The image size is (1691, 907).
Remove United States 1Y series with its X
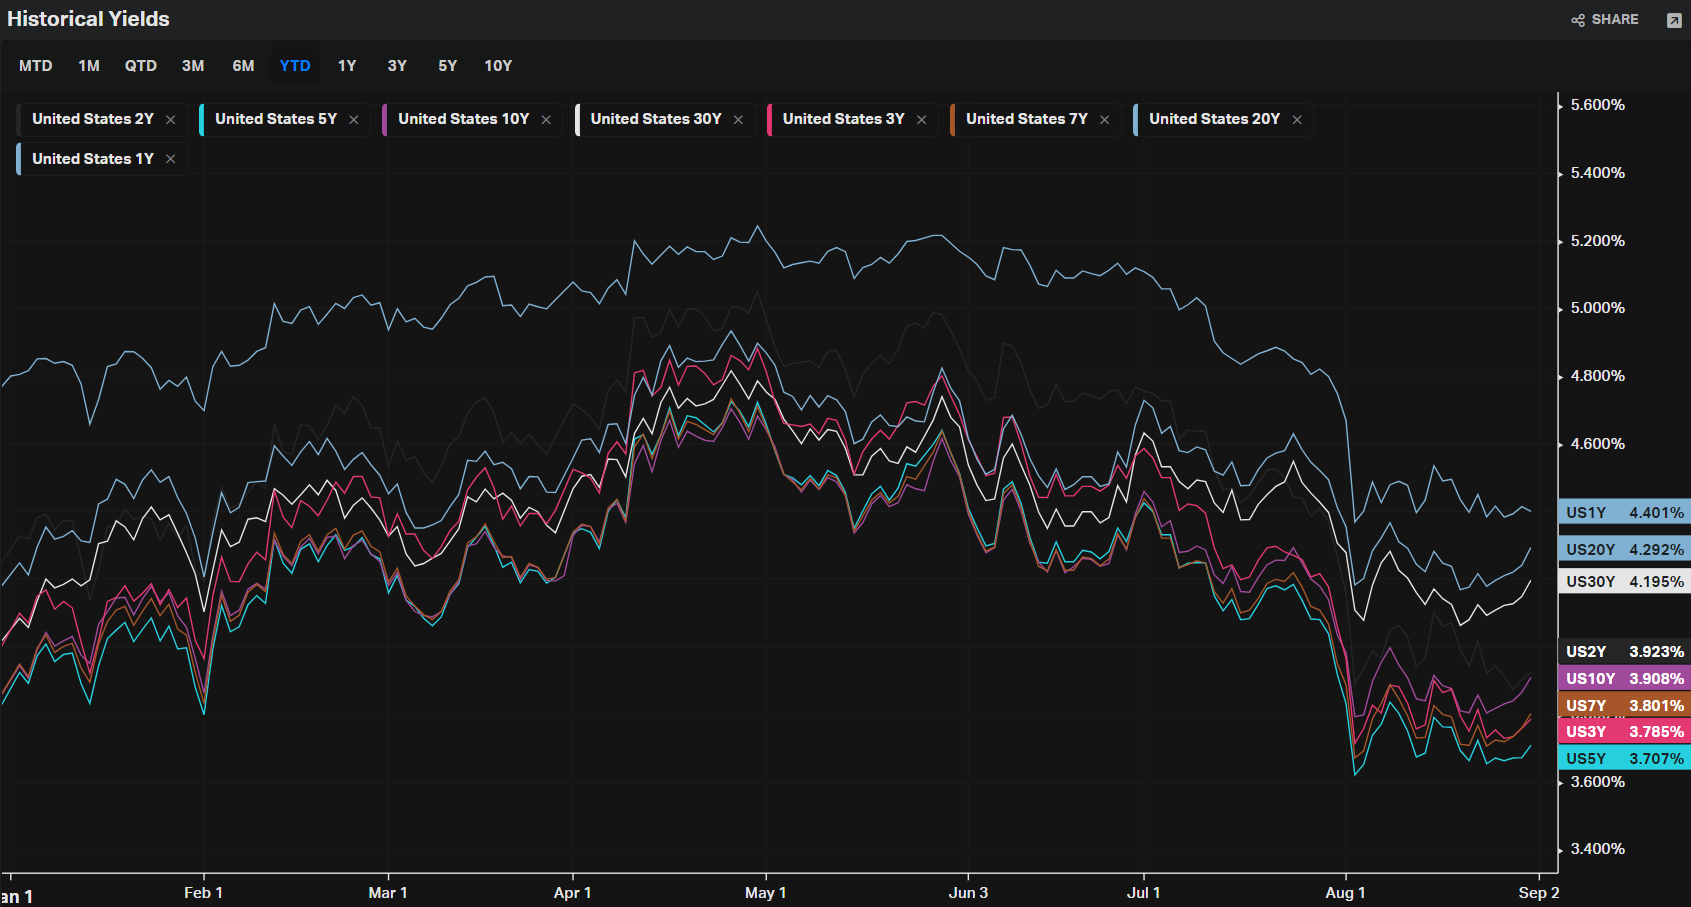point(171,159)
